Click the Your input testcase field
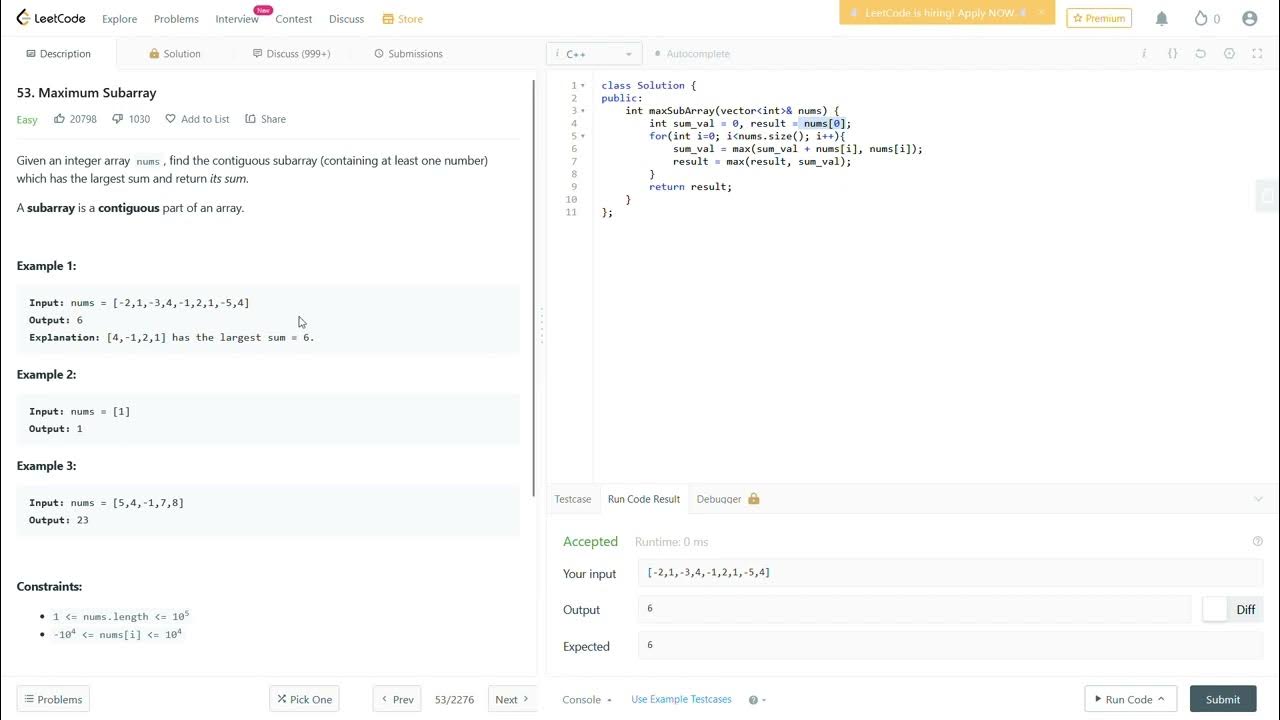The image size is (1280, 720). point(950,573)
